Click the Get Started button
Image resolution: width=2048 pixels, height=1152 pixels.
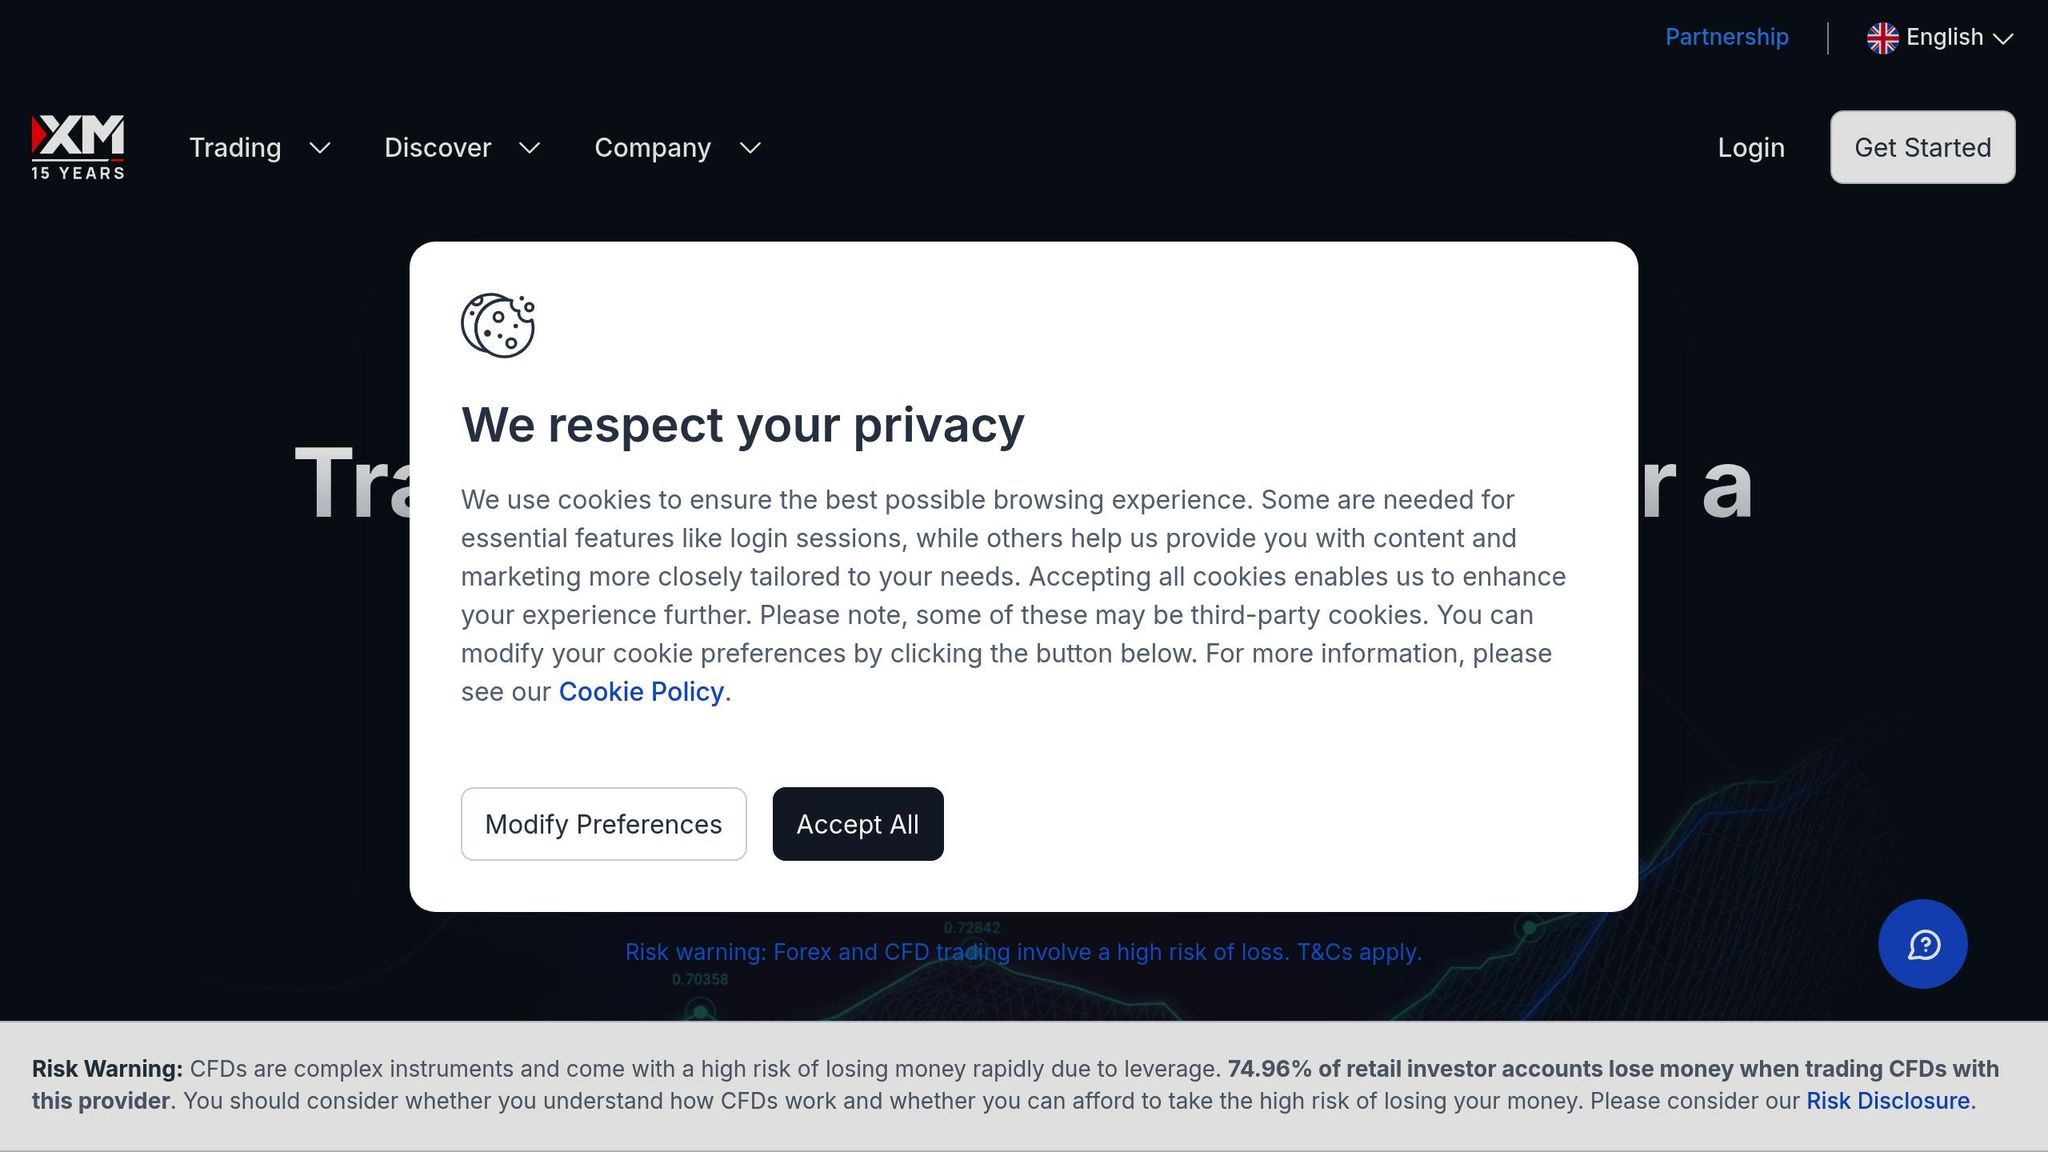[1922, 147]
